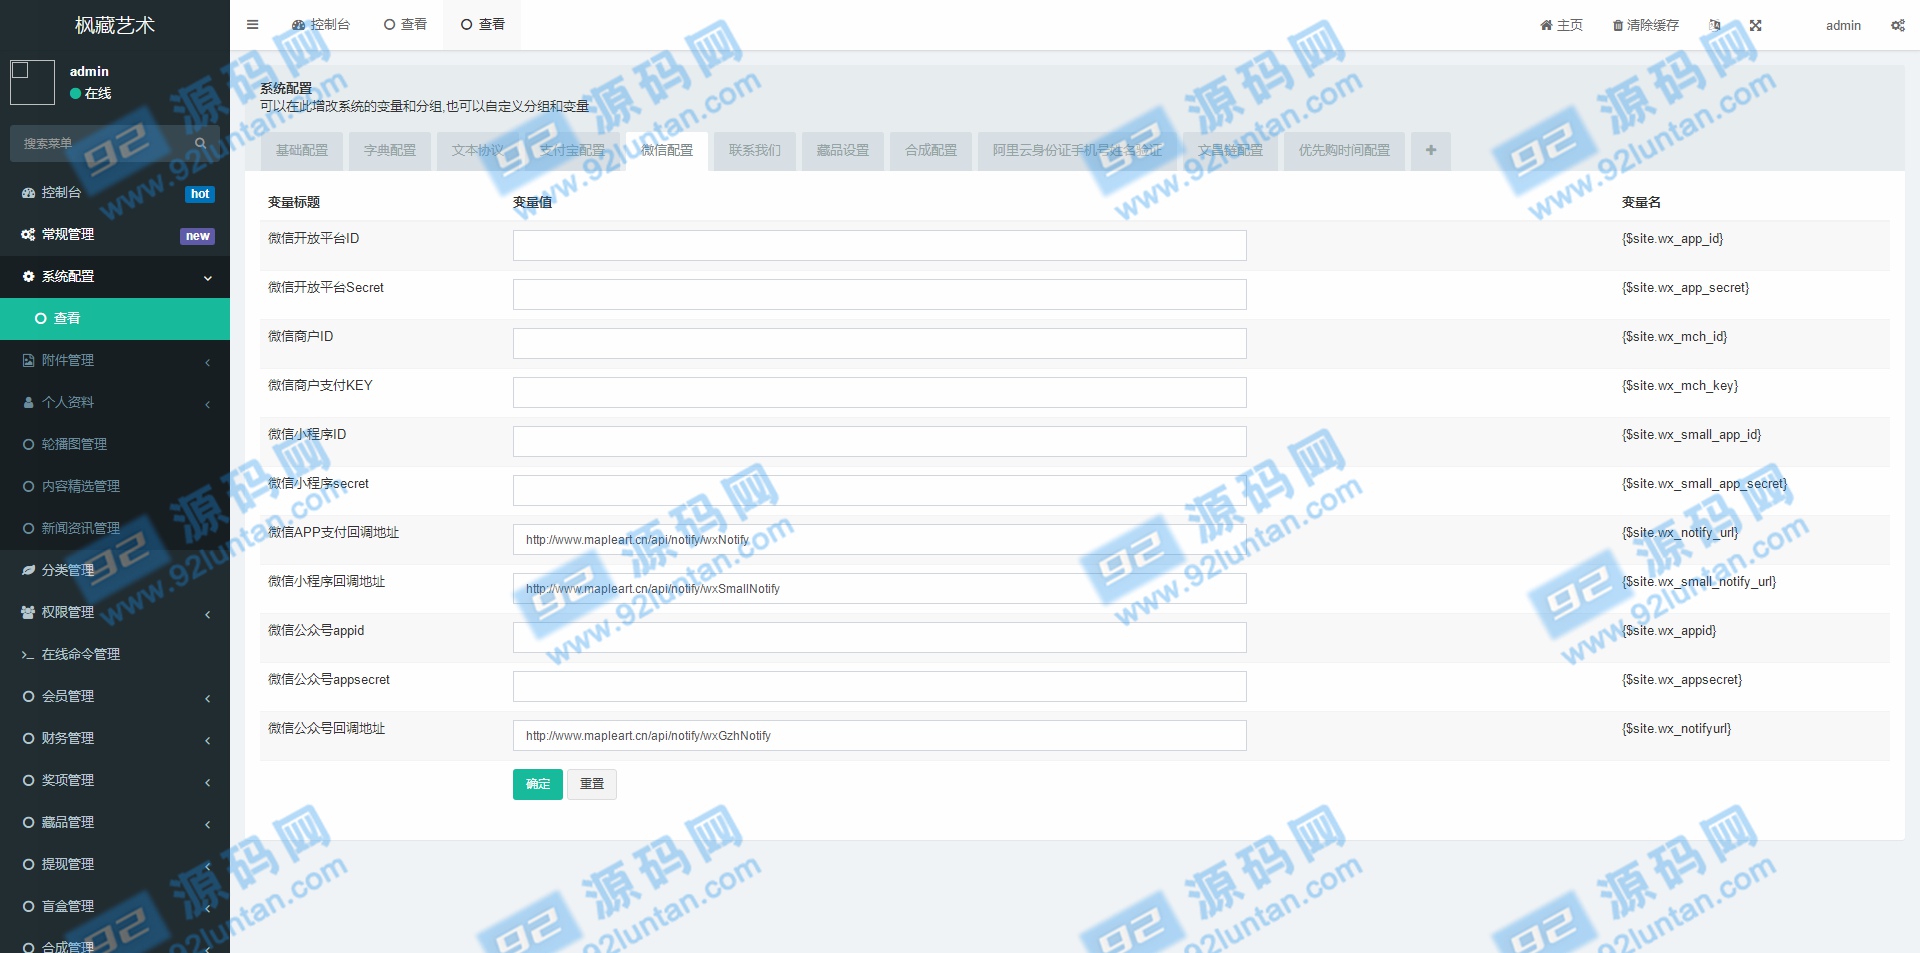1920x953 pixels.
Task: Click the 搜索菜单 search box
Action: tap(100, 143)
